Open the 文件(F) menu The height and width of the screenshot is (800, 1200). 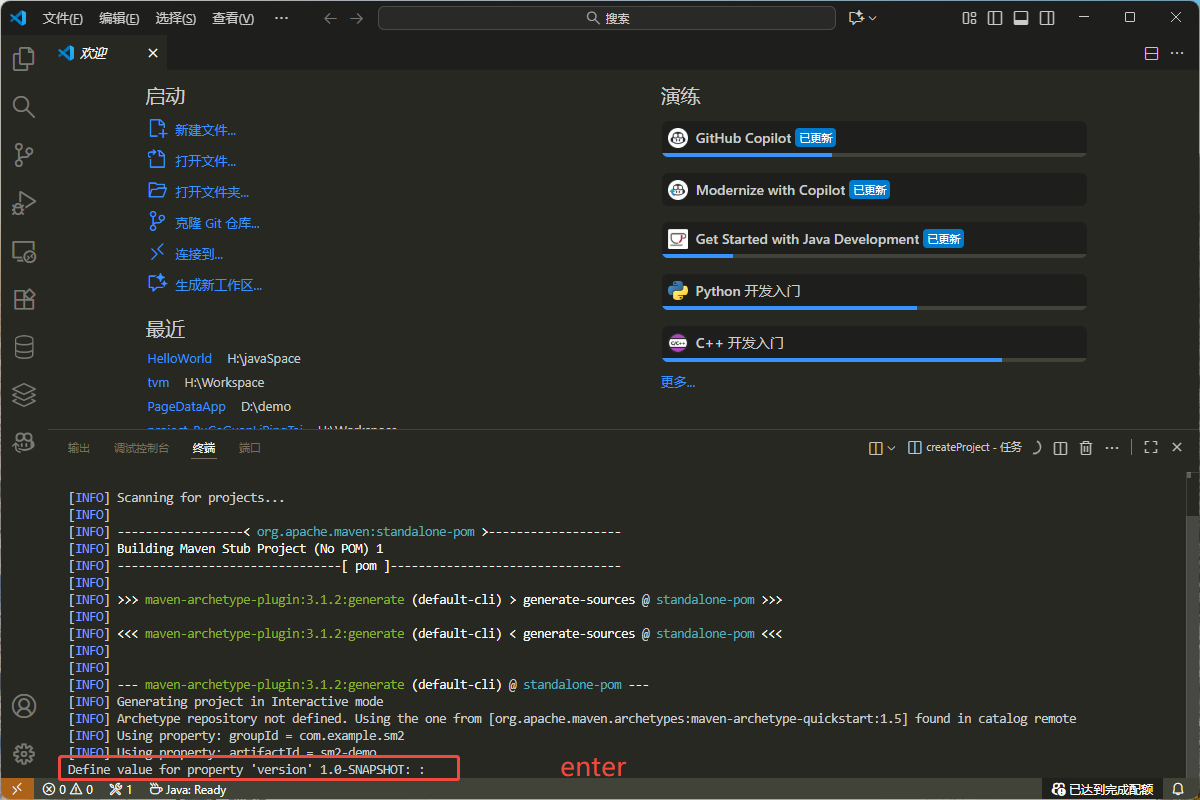click(x=63, y=18)
